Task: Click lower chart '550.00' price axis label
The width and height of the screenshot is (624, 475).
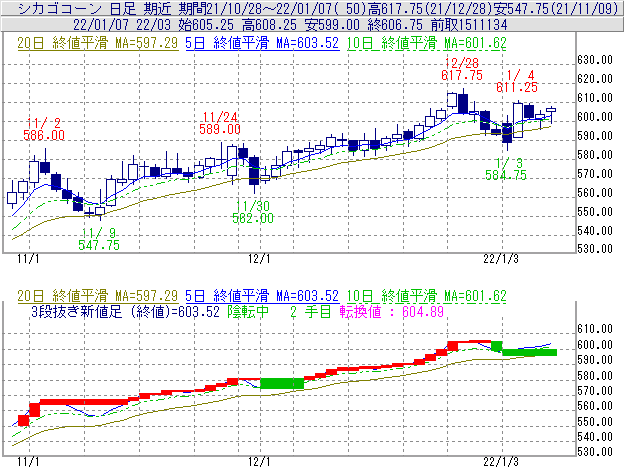Action: click(595, 422)
